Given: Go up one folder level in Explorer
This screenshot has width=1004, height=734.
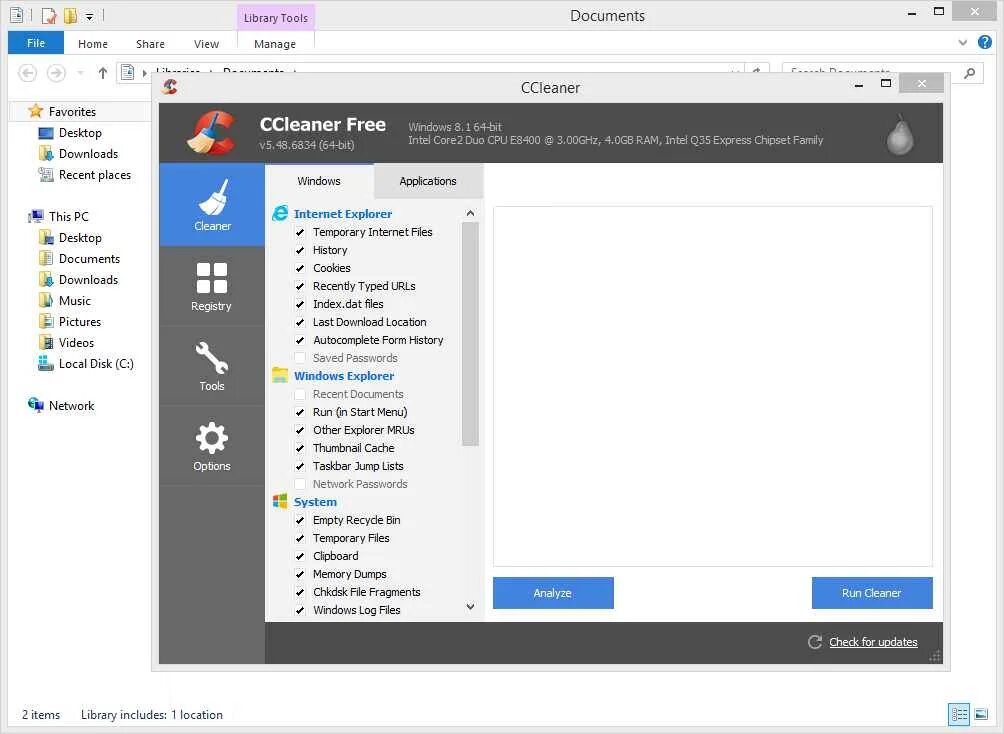Looking at the screenshot, I should tap(102, 73).
